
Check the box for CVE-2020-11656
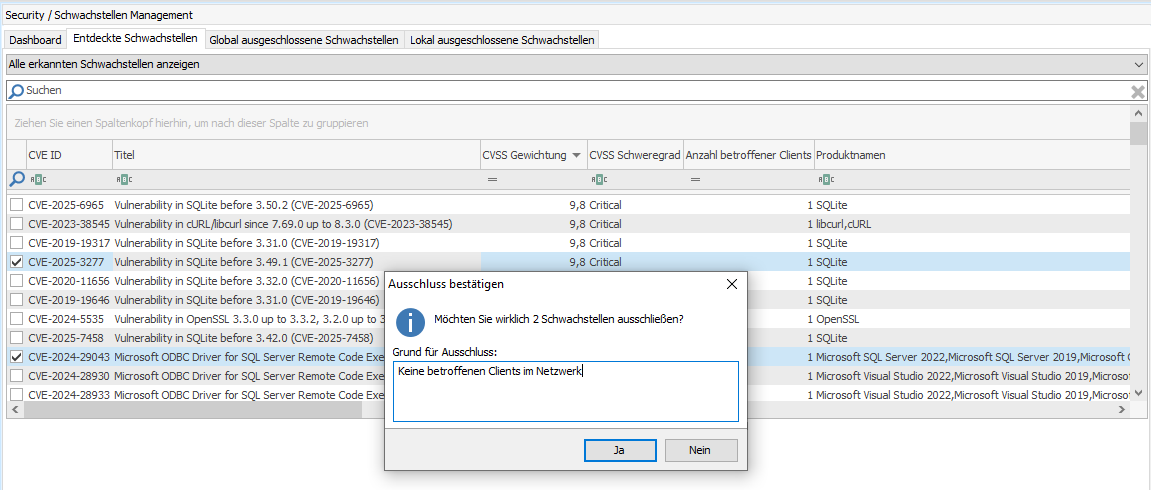17,281
